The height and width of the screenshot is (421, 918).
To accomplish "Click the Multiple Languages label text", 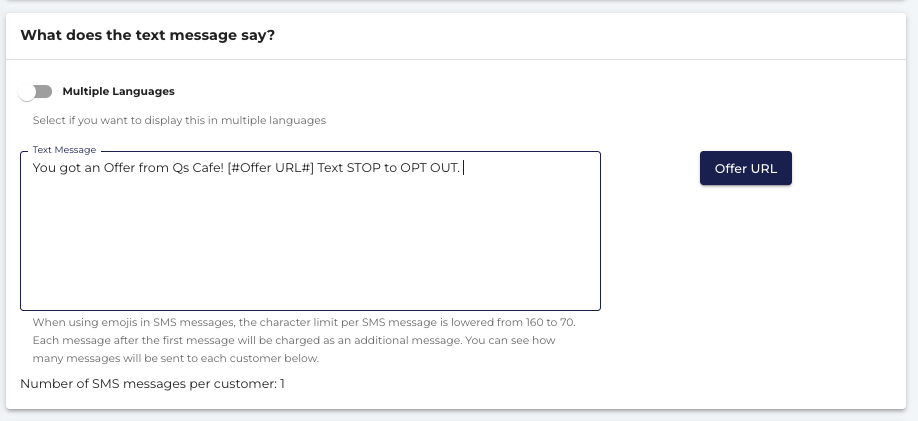I will pos(118,91).
